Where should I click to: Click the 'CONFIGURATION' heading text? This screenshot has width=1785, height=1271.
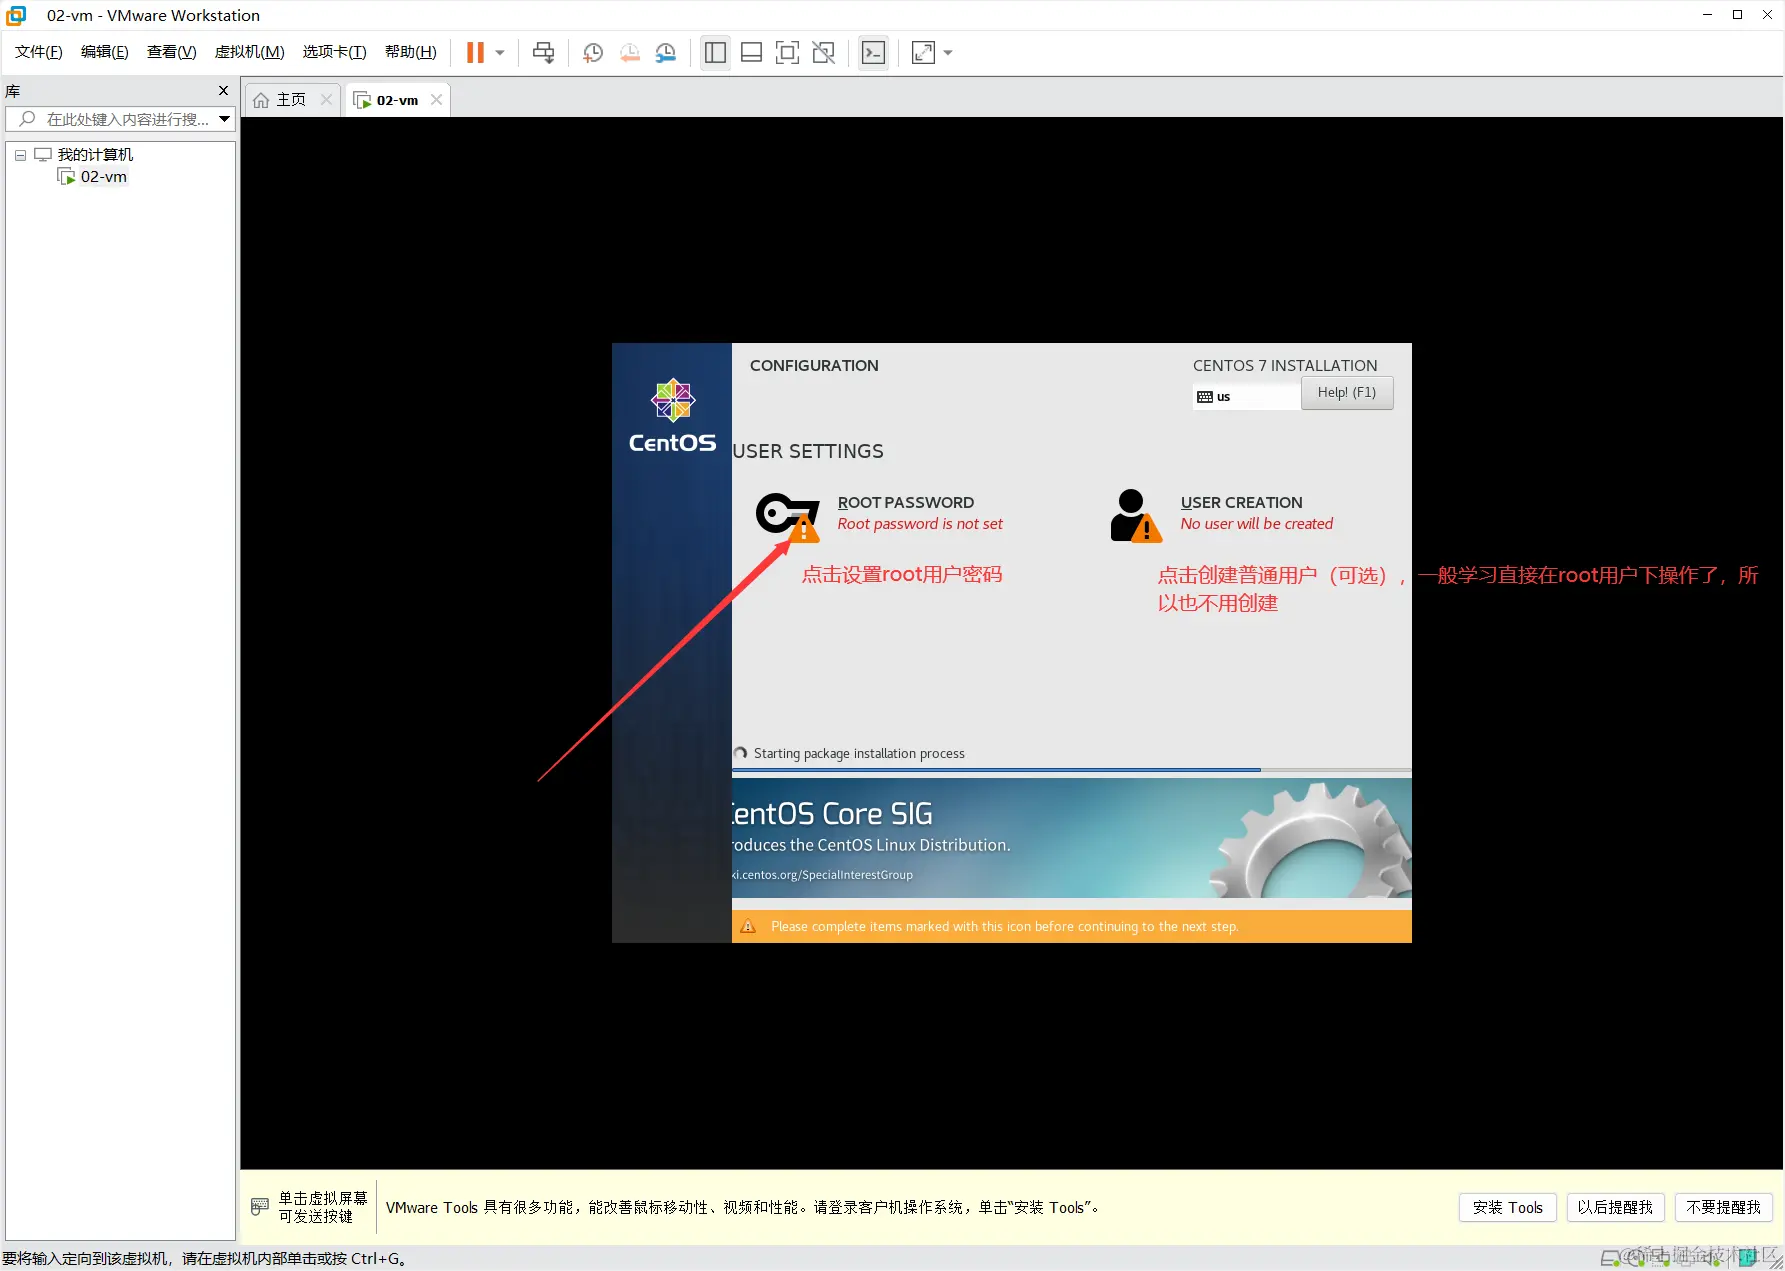(814, 366)
